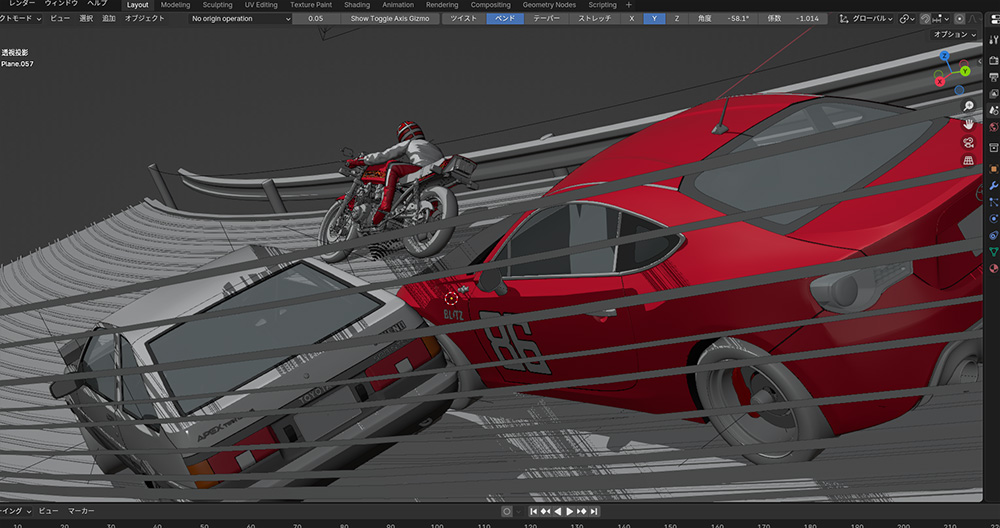Open the timeline マーカー menu
The height and width of the screenshot is (528, 1000).
coord(82,511)
